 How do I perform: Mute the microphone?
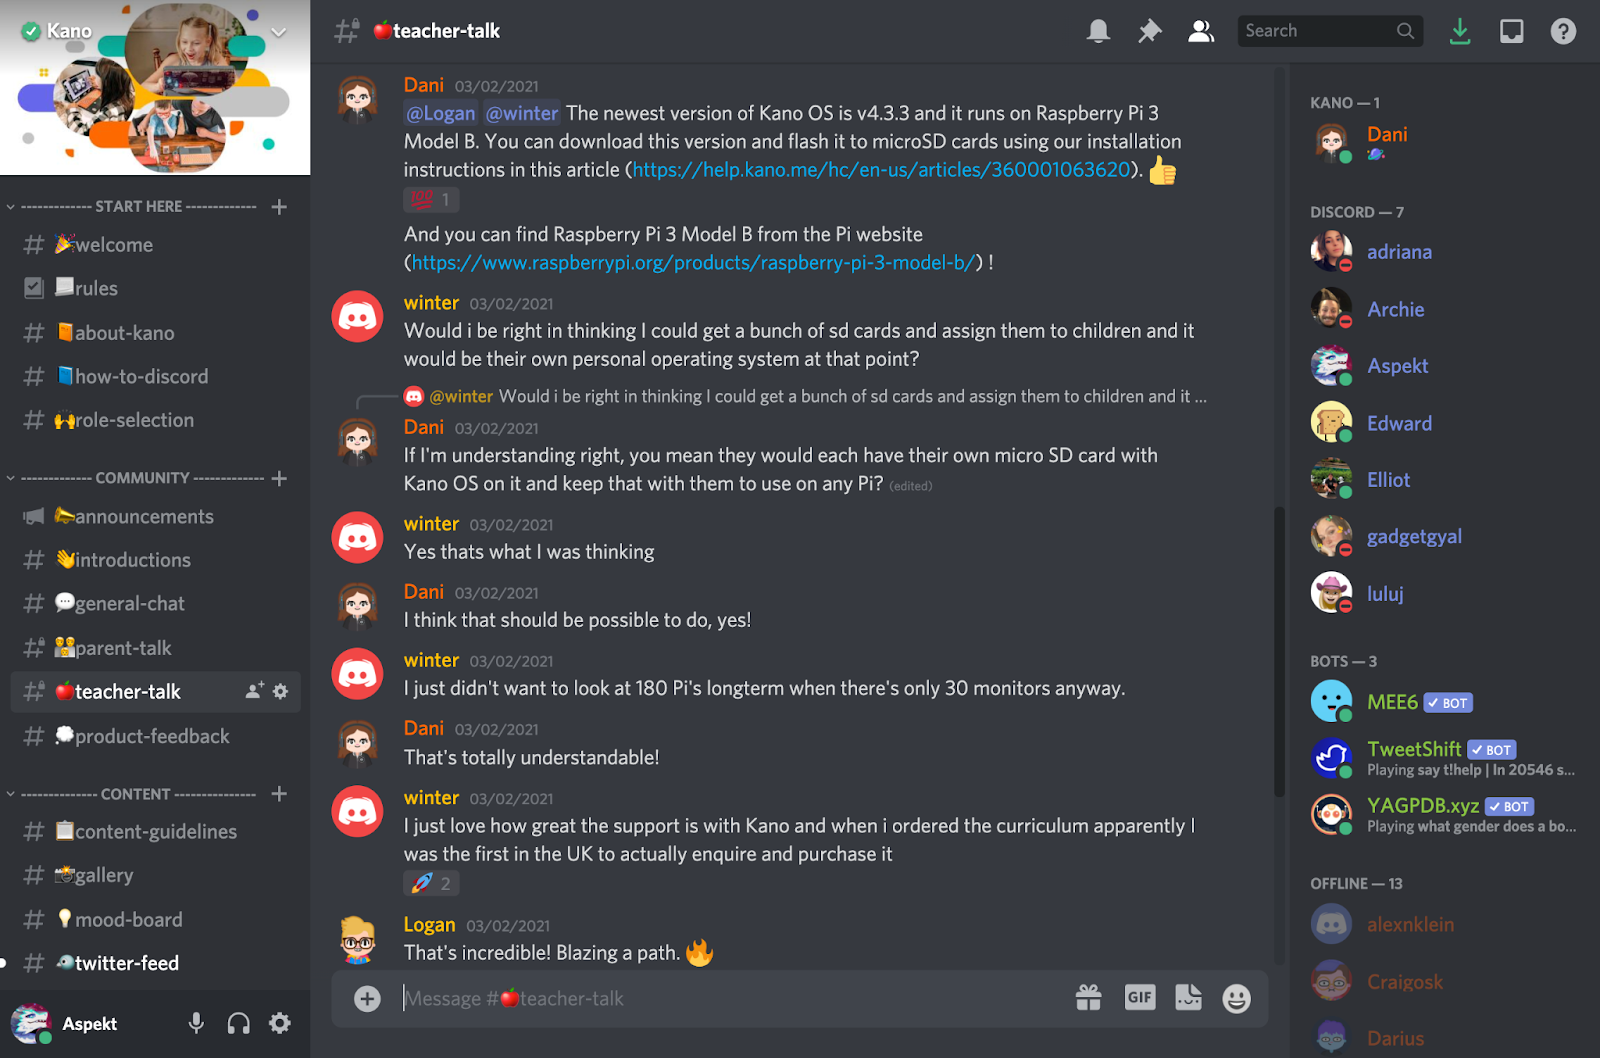point(196,1023)
